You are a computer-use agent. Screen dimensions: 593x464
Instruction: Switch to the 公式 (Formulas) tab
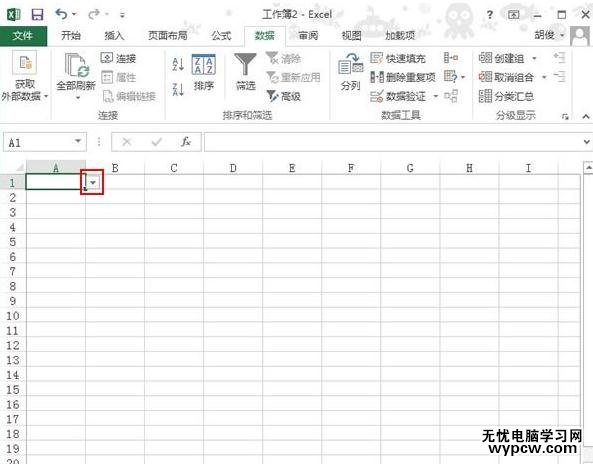(221, 36)
